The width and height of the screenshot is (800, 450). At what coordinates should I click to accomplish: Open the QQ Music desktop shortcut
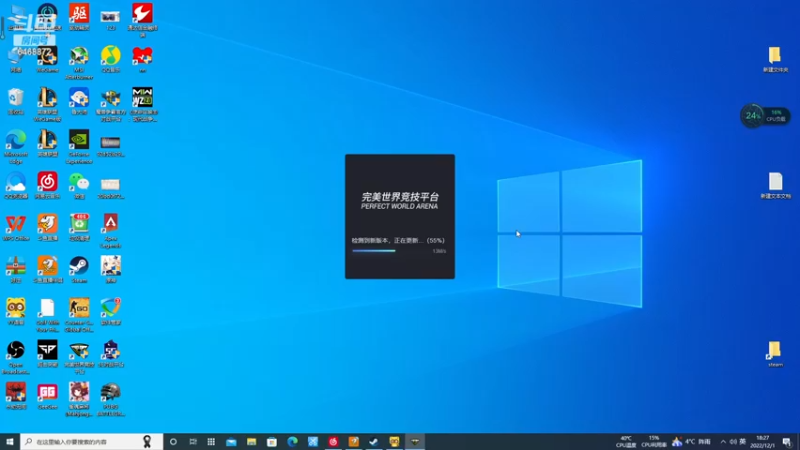tap(111, 59)
